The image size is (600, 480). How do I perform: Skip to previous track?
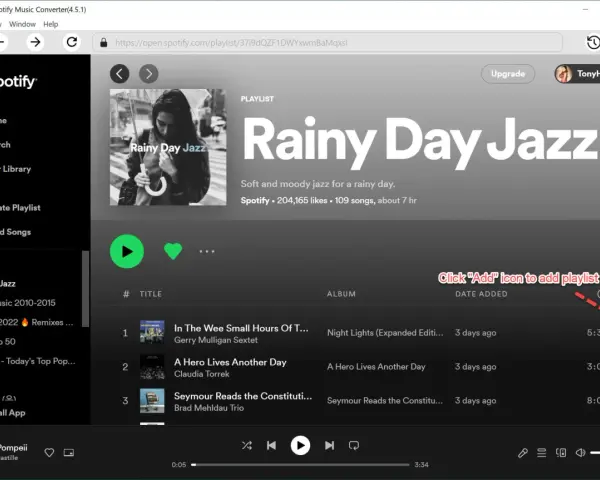(271, 445)
